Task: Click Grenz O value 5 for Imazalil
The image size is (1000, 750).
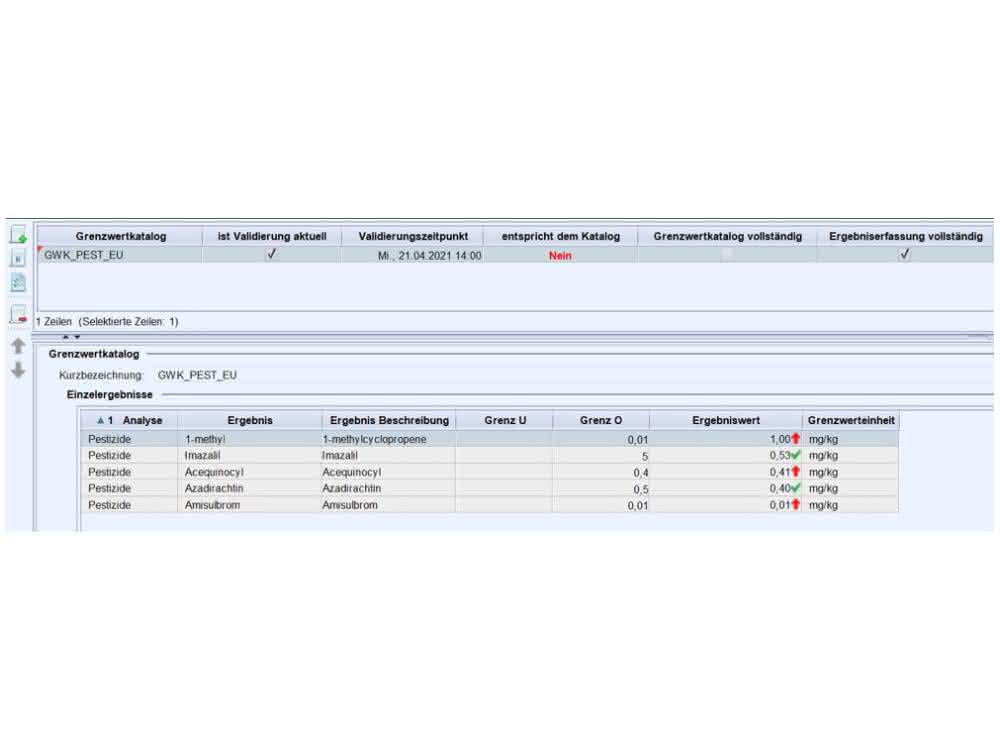Action: [601, 456]
